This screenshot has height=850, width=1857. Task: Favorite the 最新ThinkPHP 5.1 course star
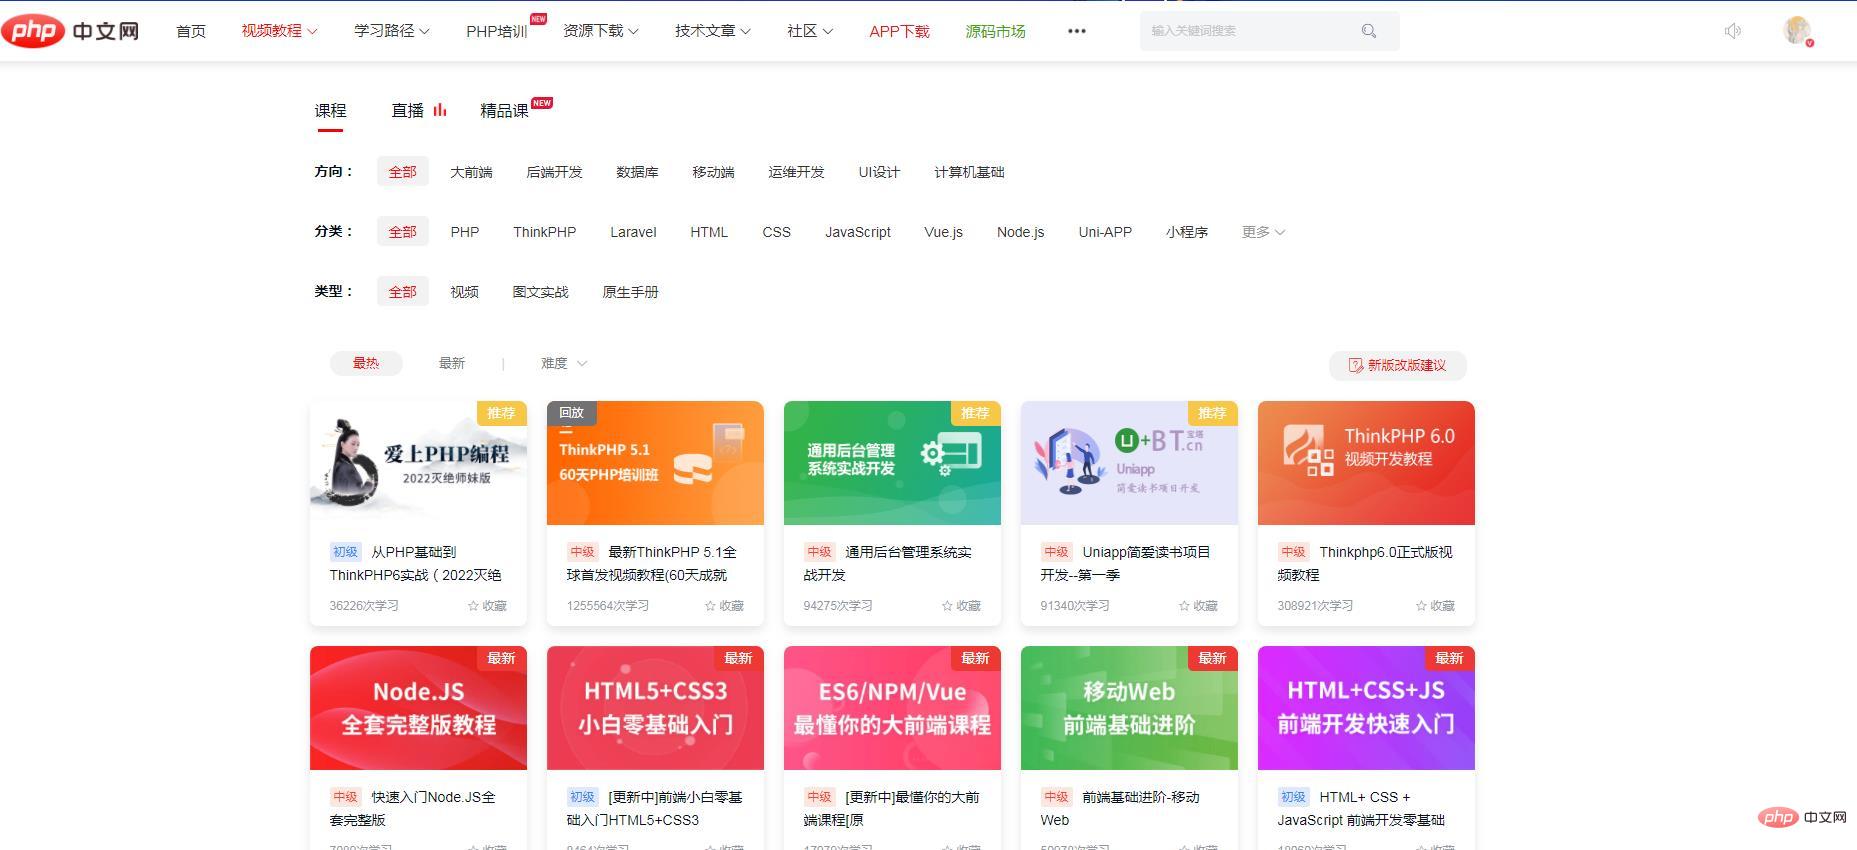pyautogui.click(x=711, y=606)
